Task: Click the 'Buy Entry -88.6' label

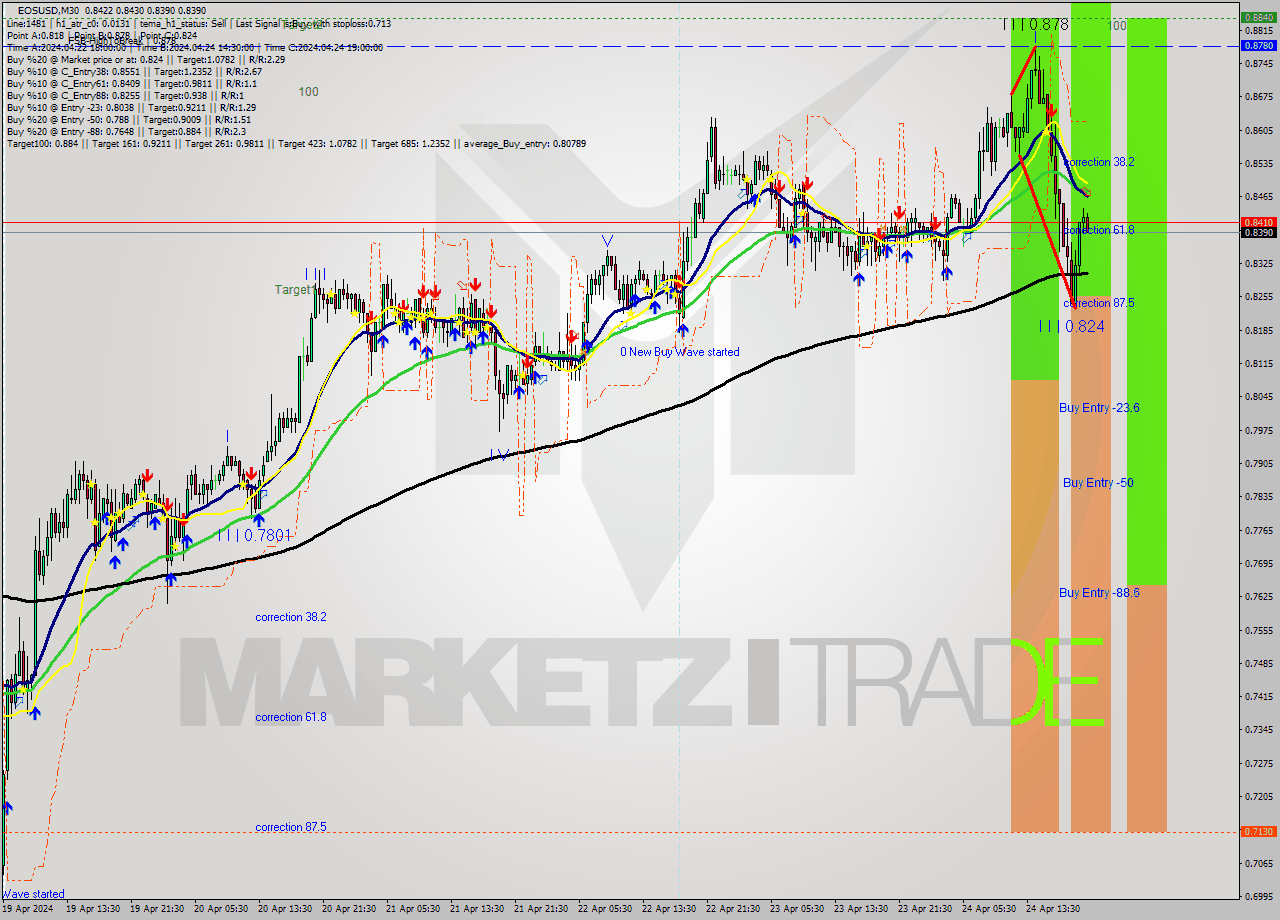Action: click(x=1099, y=593)
